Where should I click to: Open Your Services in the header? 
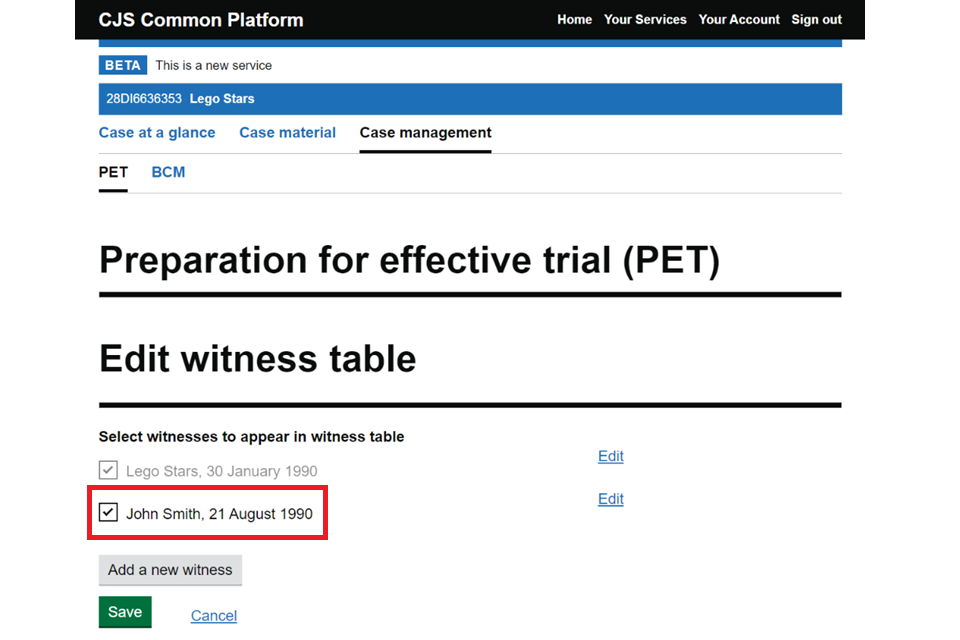tap(645, 20)
